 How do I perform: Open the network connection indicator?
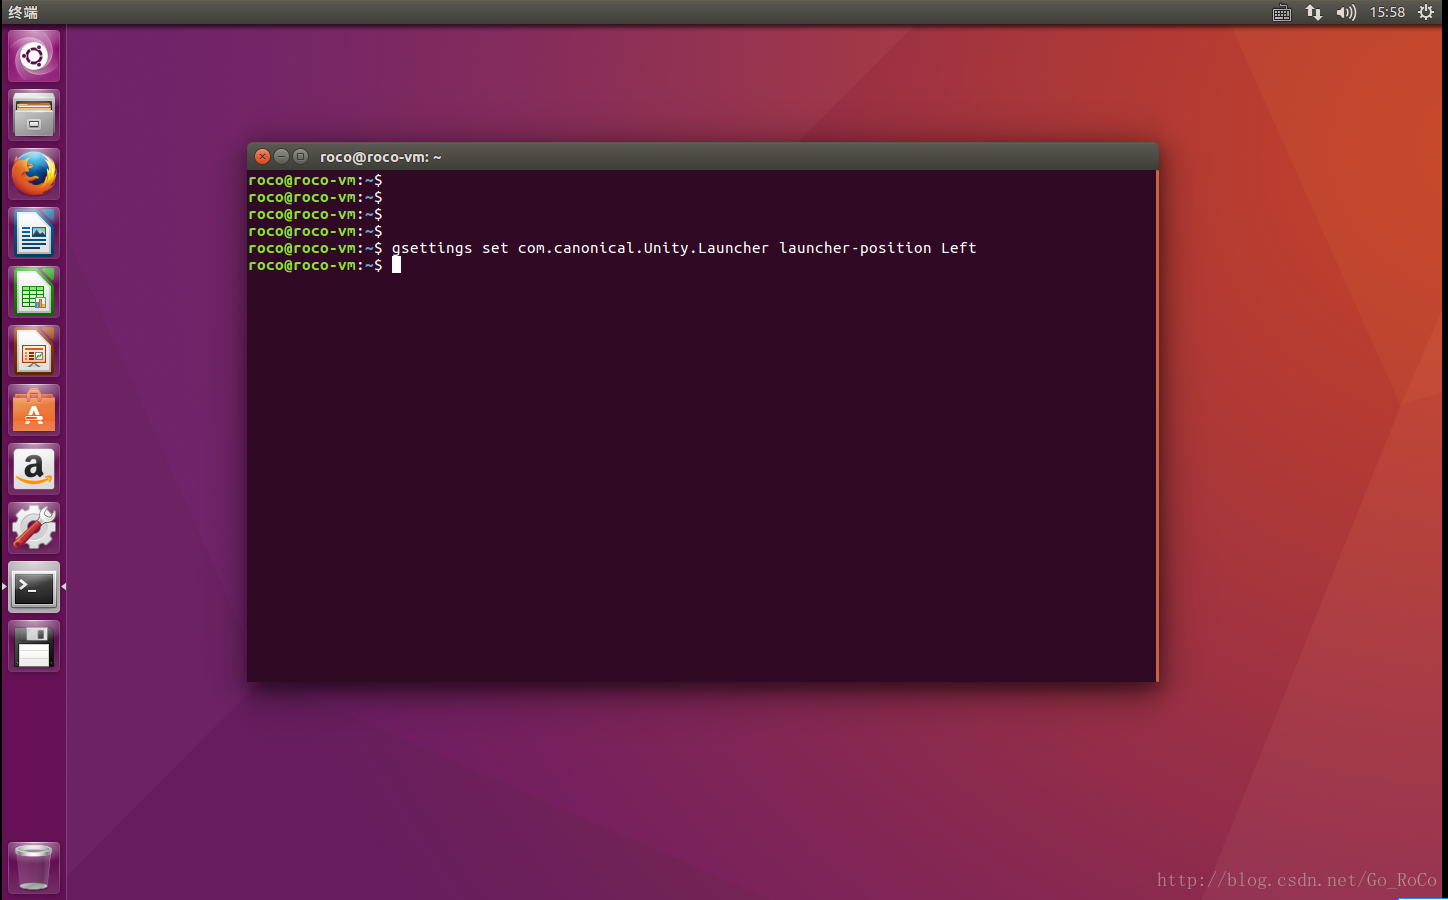point(1314,12)
